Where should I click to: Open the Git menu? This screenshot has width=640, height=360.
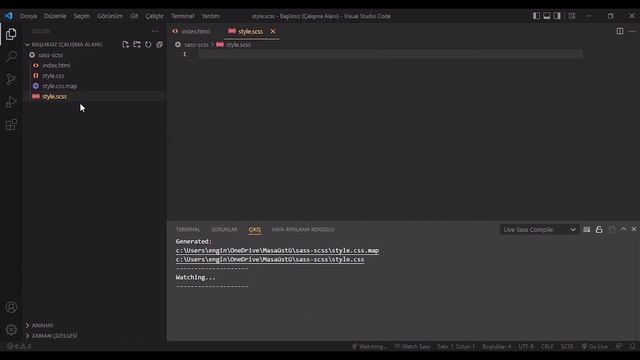click(x=134, y=16)
